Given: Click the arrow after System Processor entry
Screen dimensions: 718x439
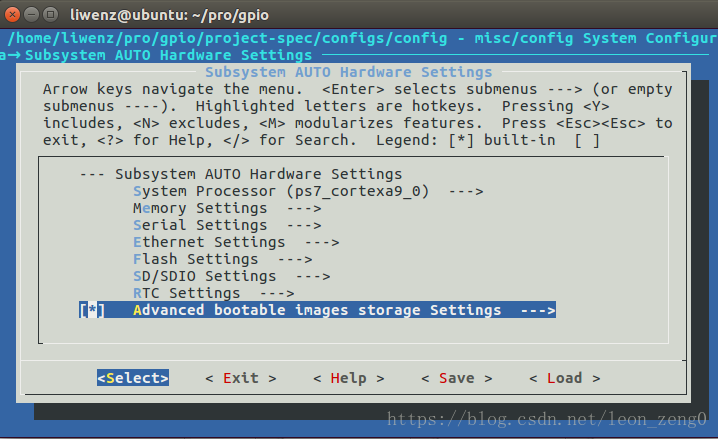Looking at the screenshot, I should pos(466,191).
